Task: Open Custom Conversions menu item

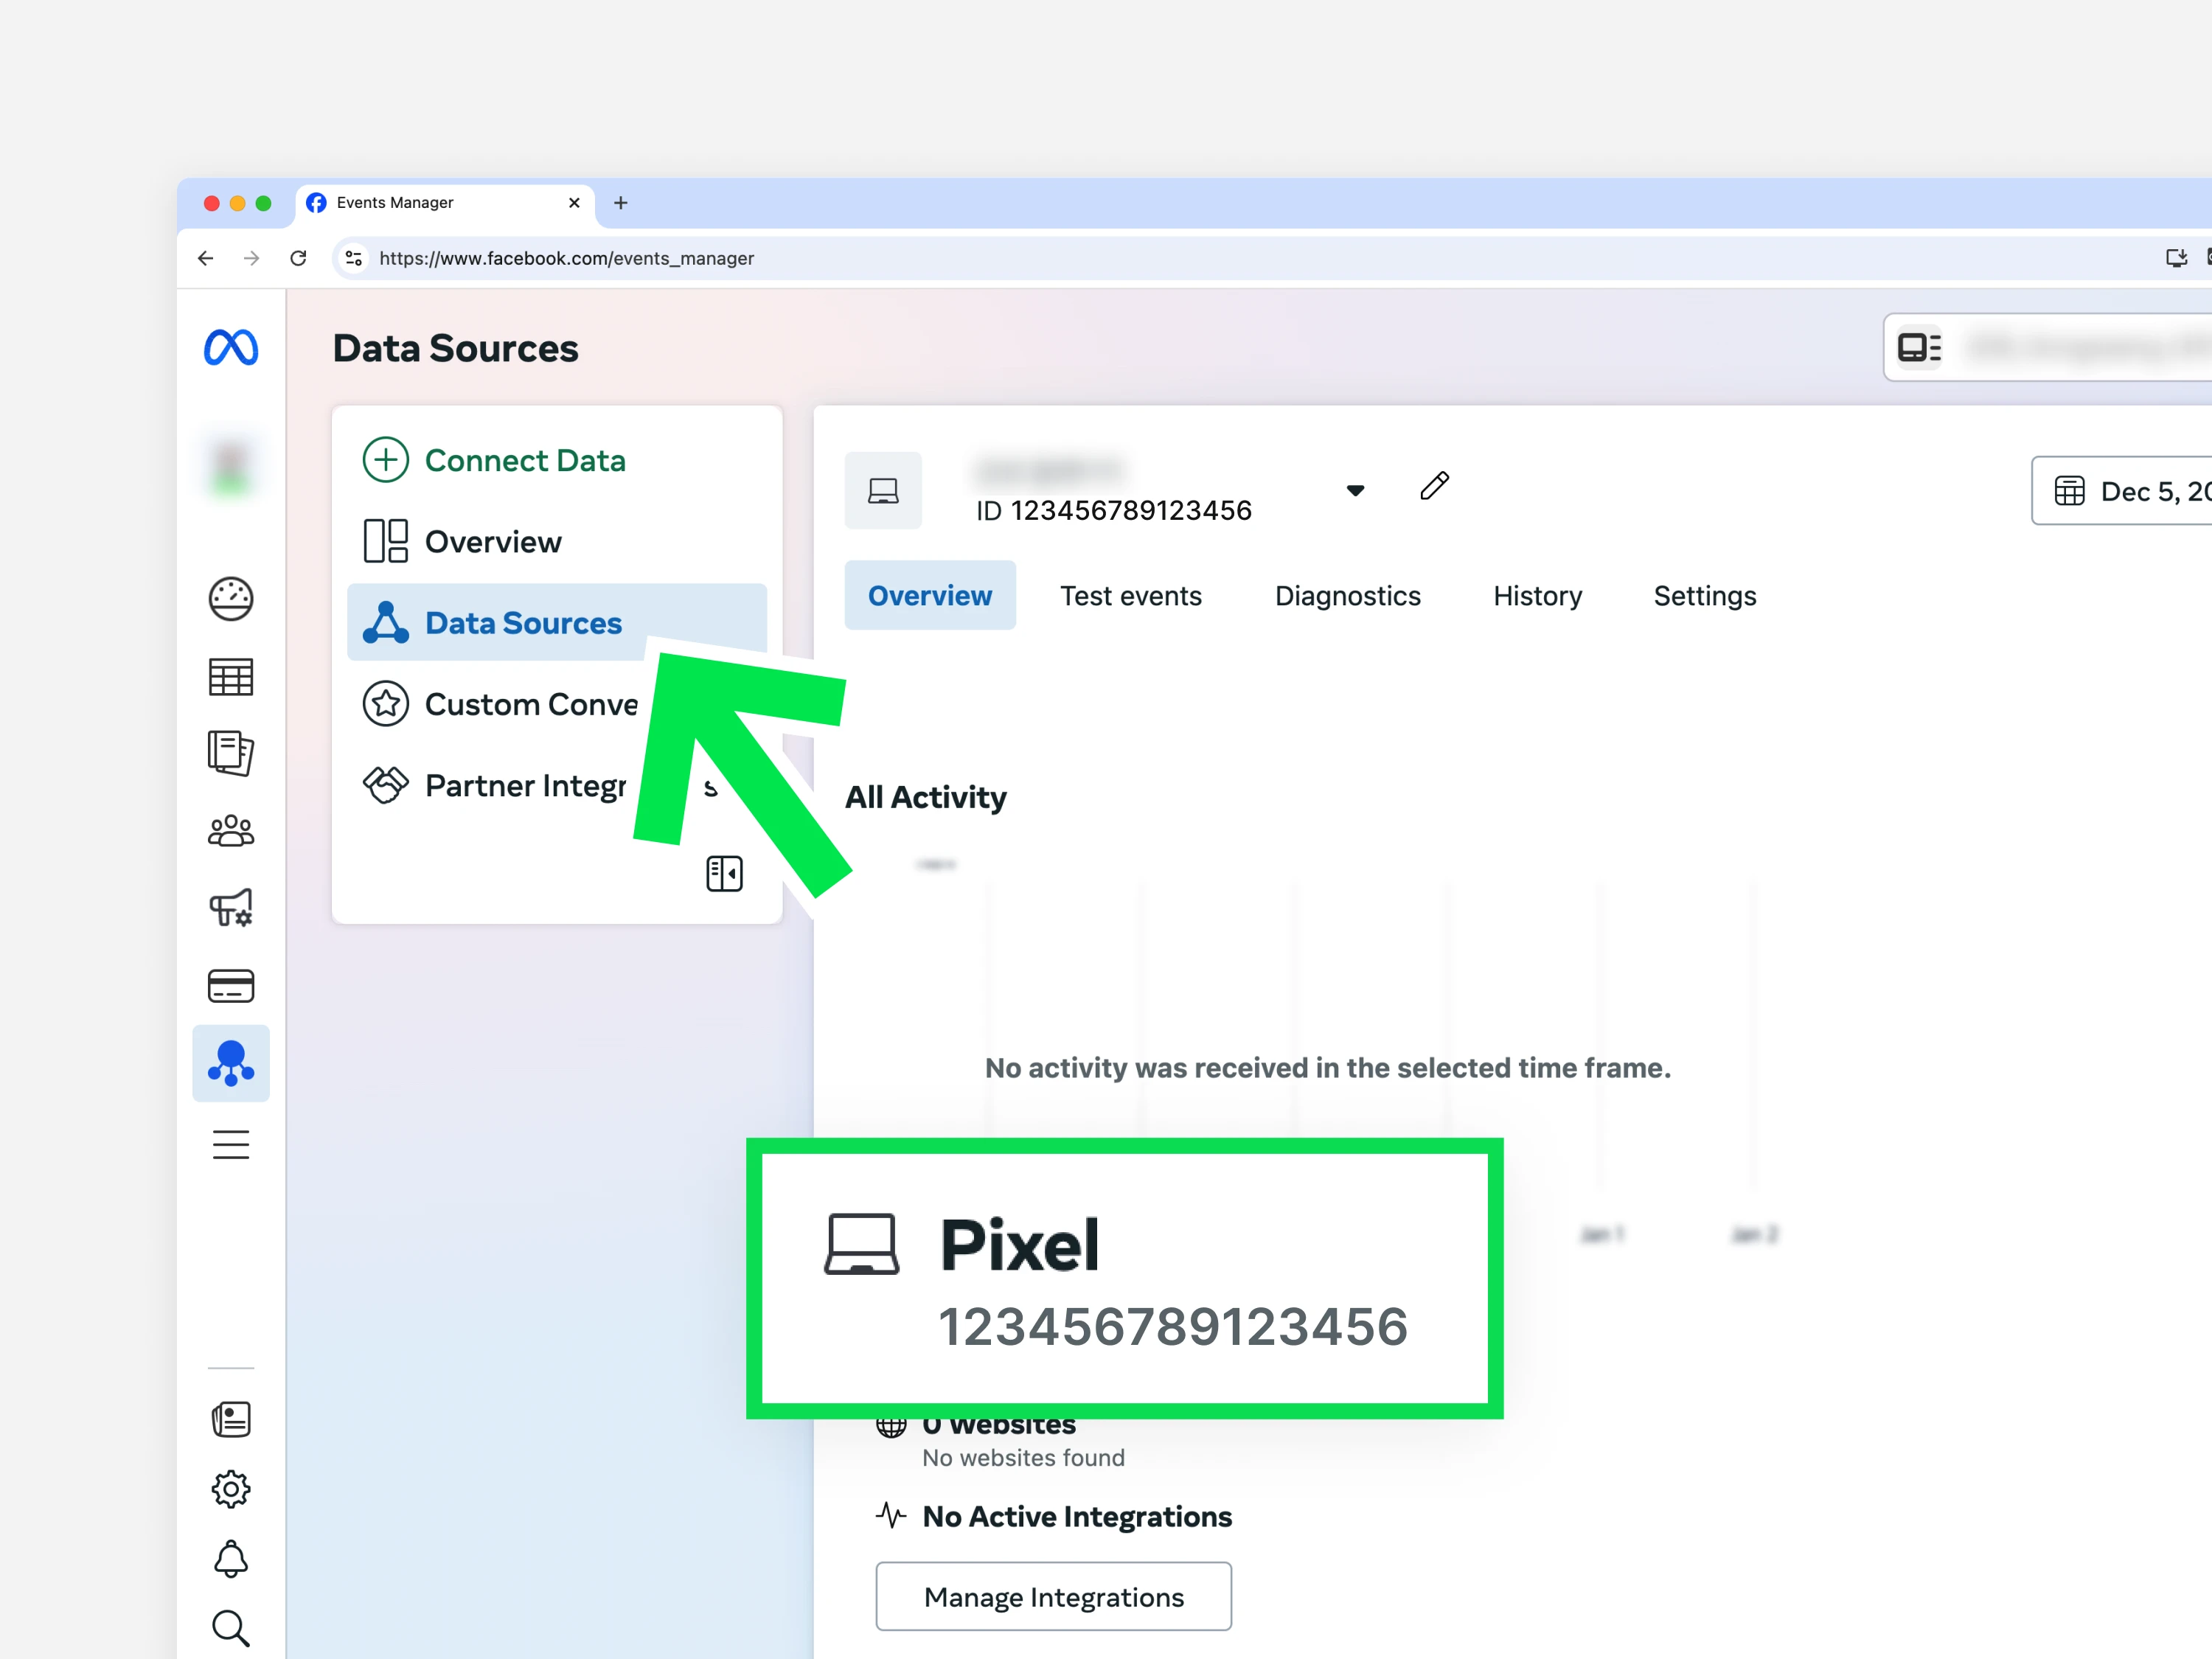Action: point(500,705)
